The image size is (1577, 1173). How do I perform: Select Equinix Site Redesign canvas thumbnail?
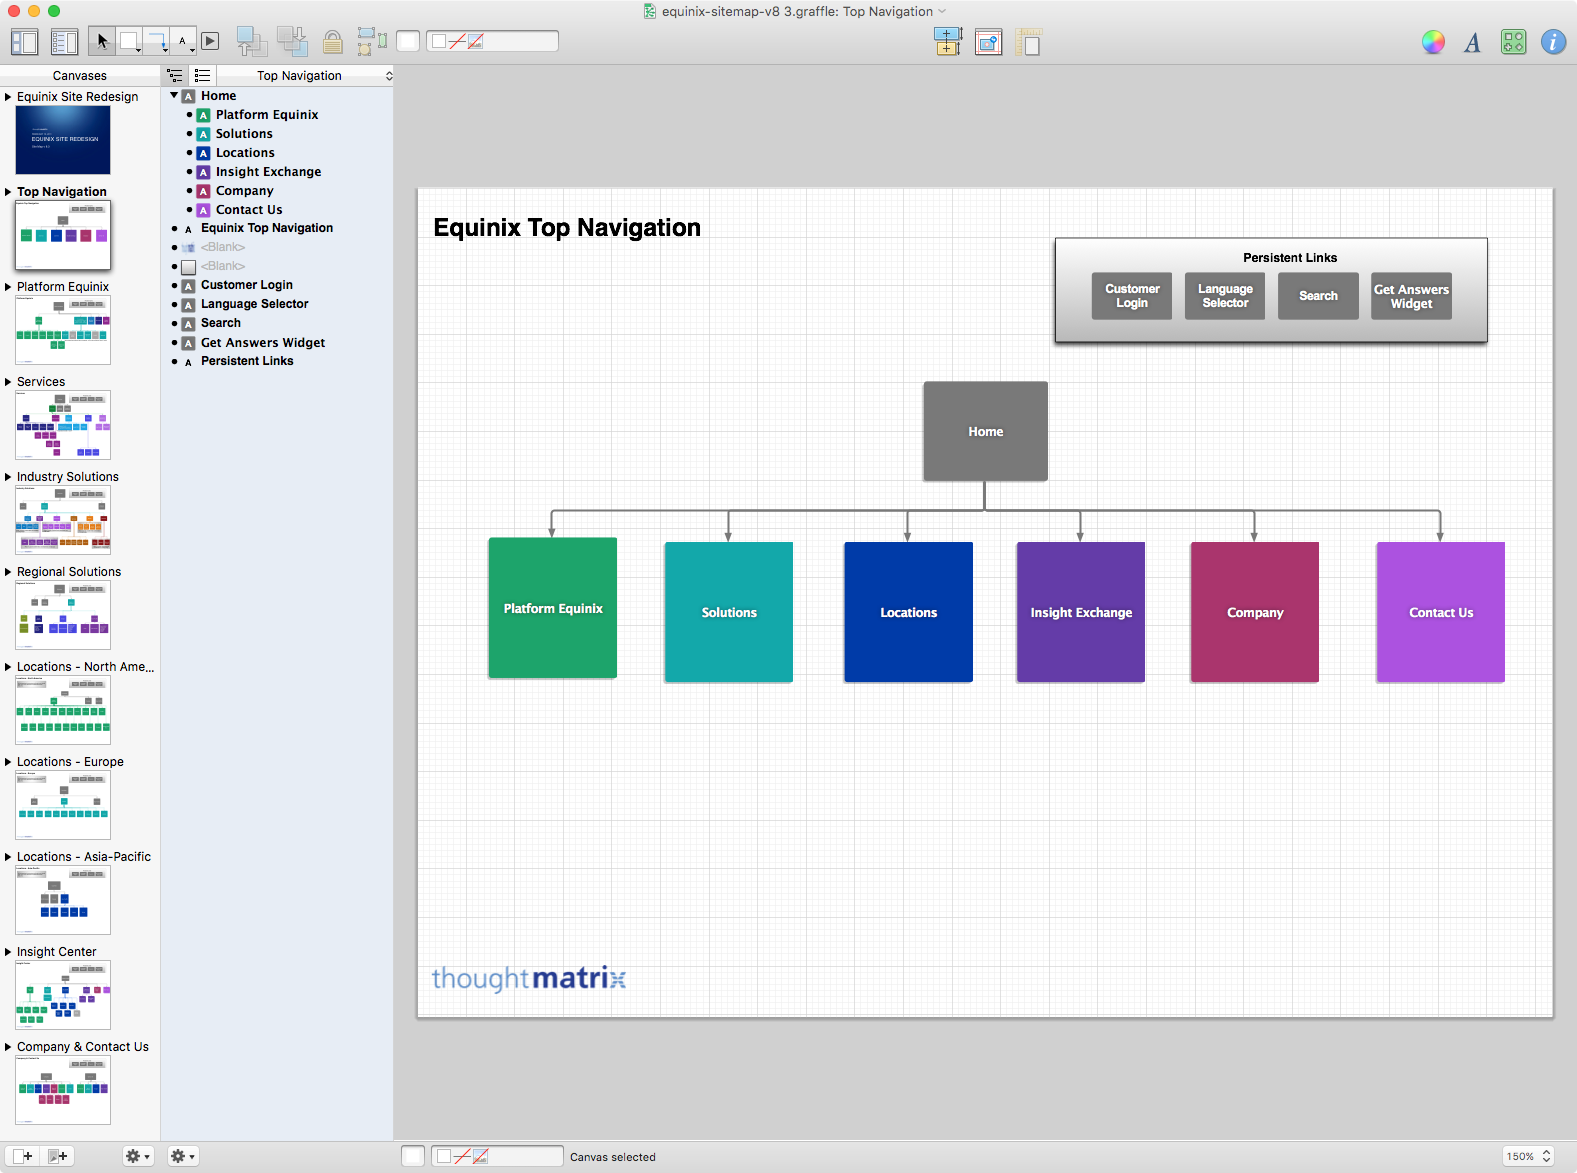point(63,140)
